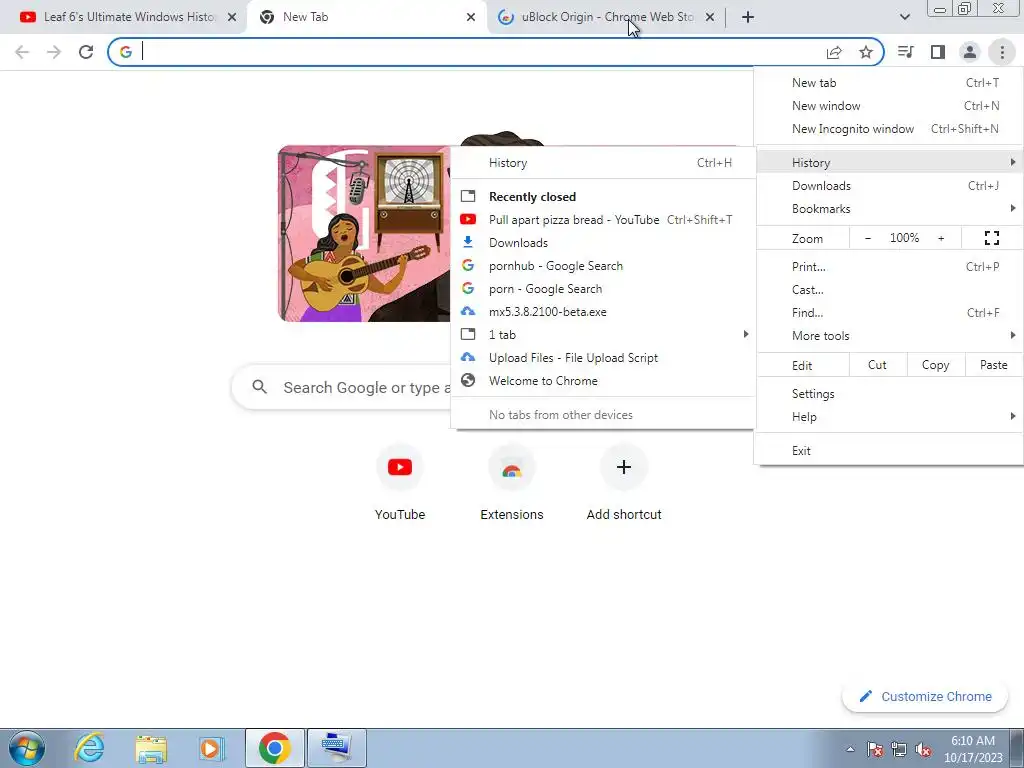Open the profile avatar button

970,52
